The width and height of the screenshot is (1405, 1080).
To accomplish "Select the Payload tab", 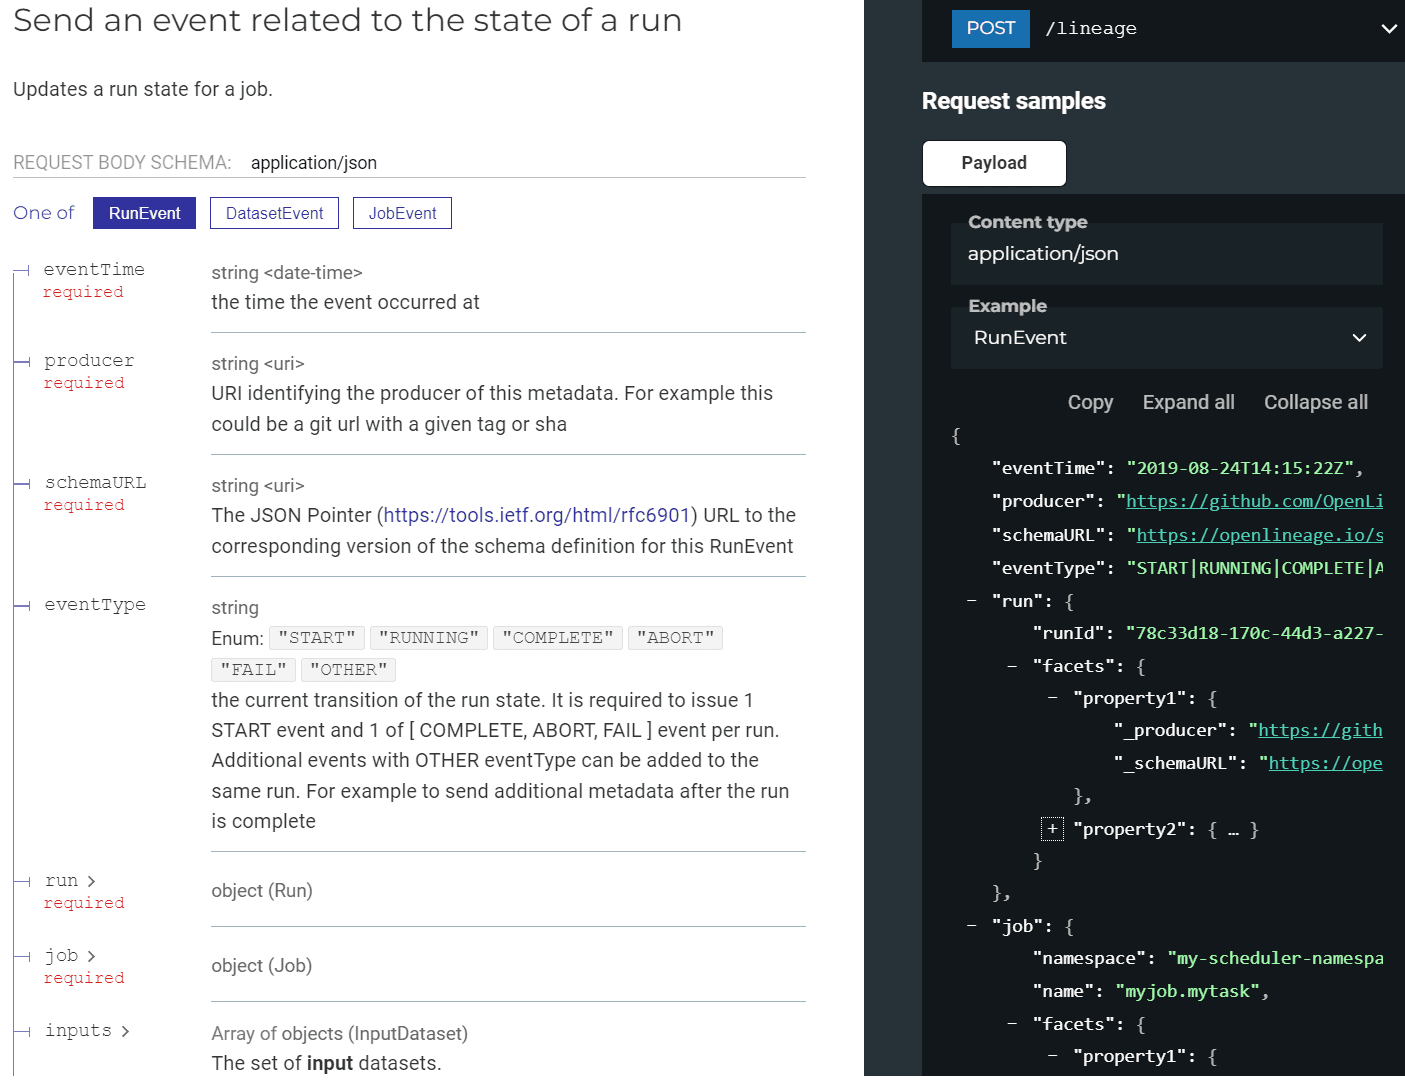I will (x=994, y=163).
